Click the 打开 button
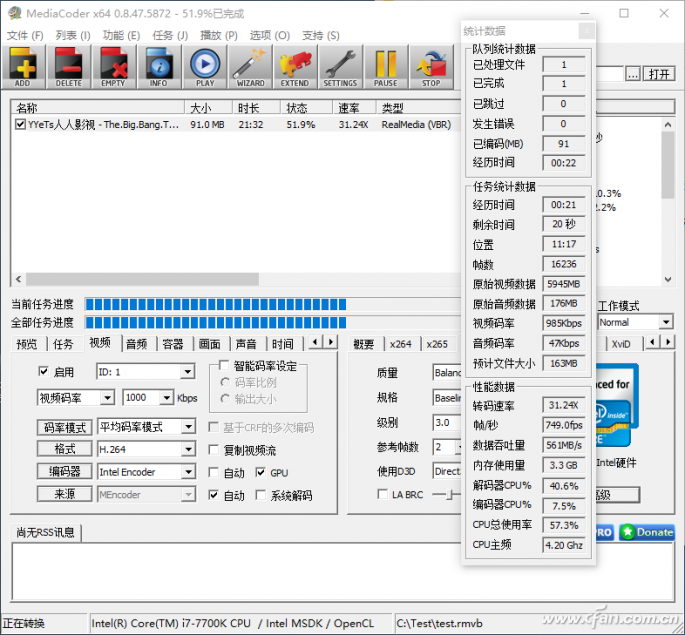This screenshot has height=635, width=685. click(659, 74)
